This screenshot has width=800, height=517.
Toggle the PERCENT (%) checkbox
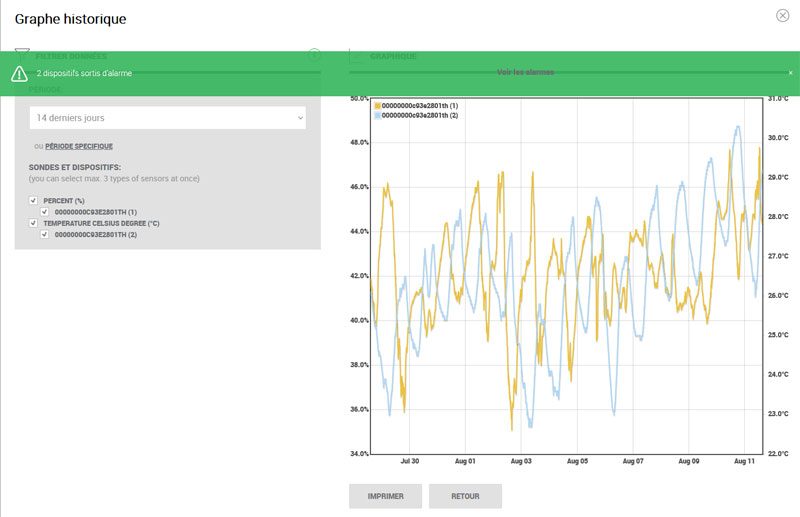(33, 201)
